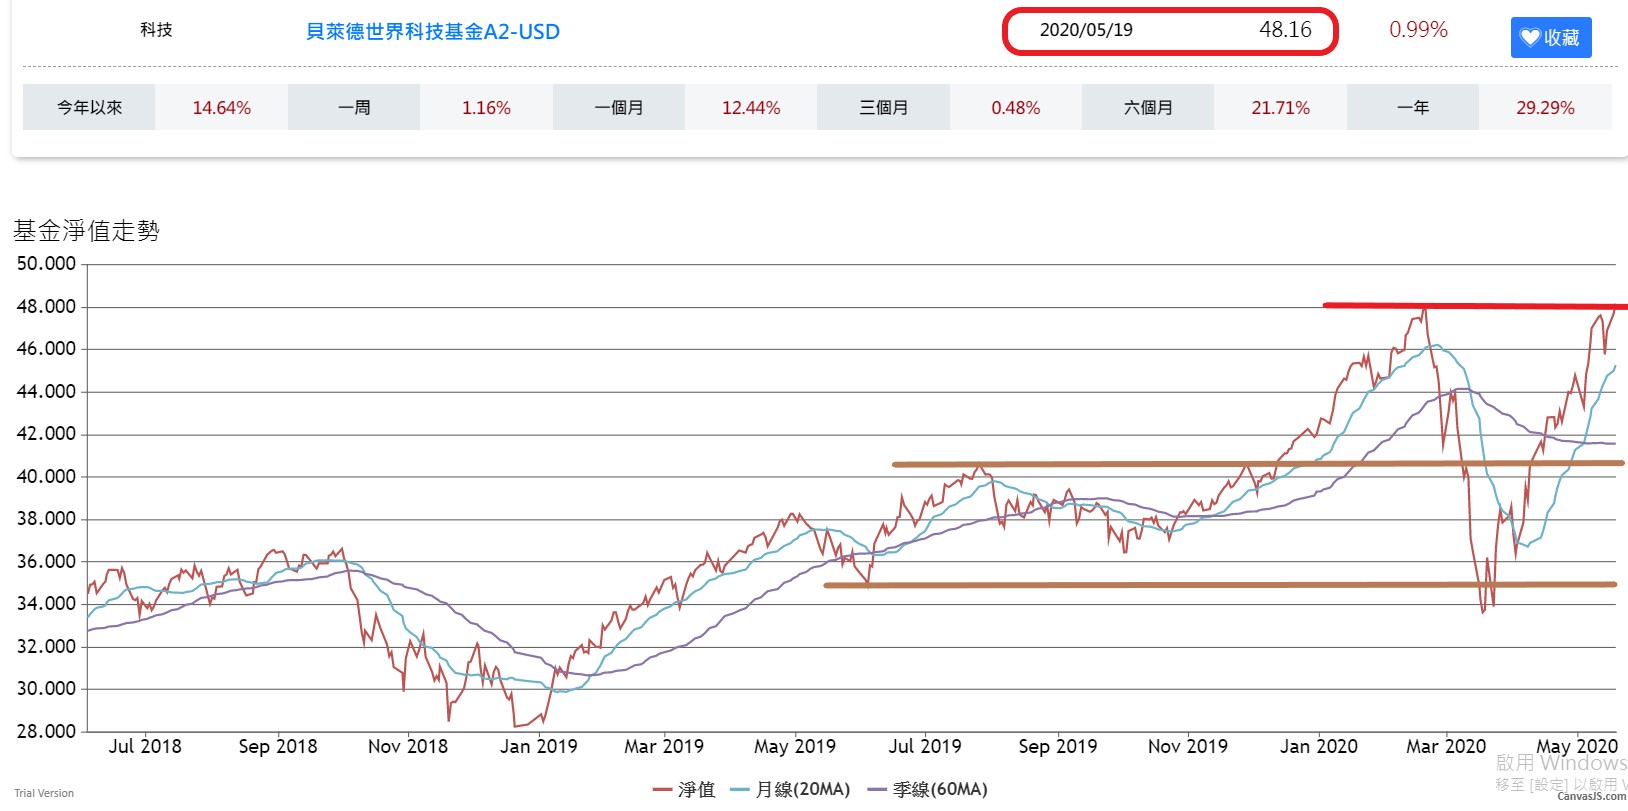Click the 14.64% year-to-date return value
1628x811 pixels.
[222, 107]
